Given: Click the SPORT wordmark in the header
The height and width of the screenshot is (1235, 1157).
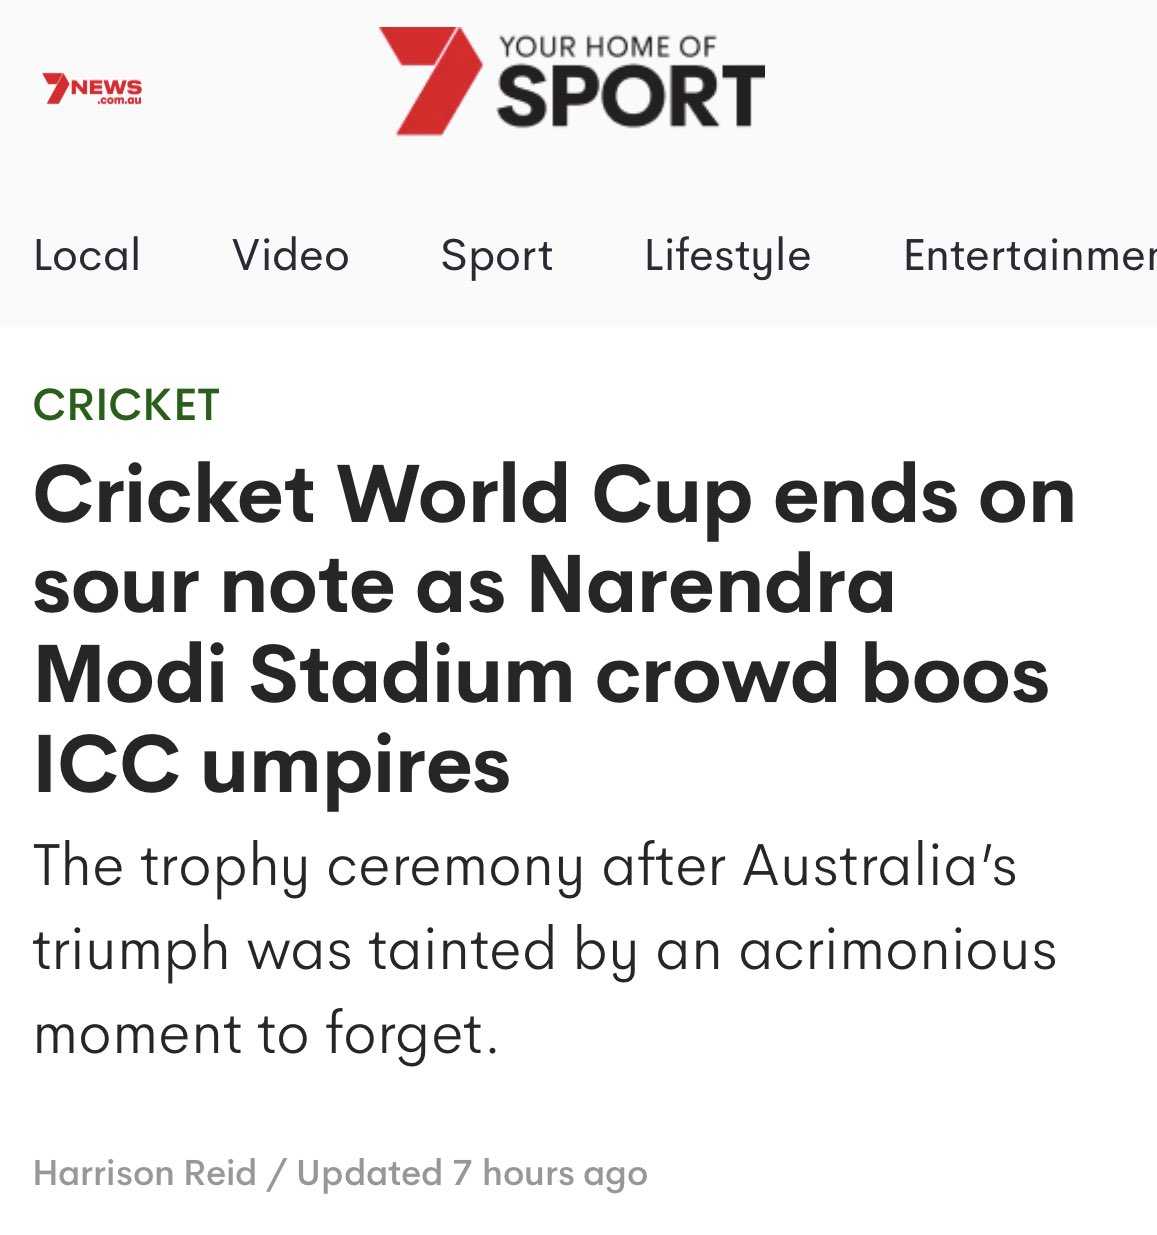Looking at the screenshot, I should [630, 97].
